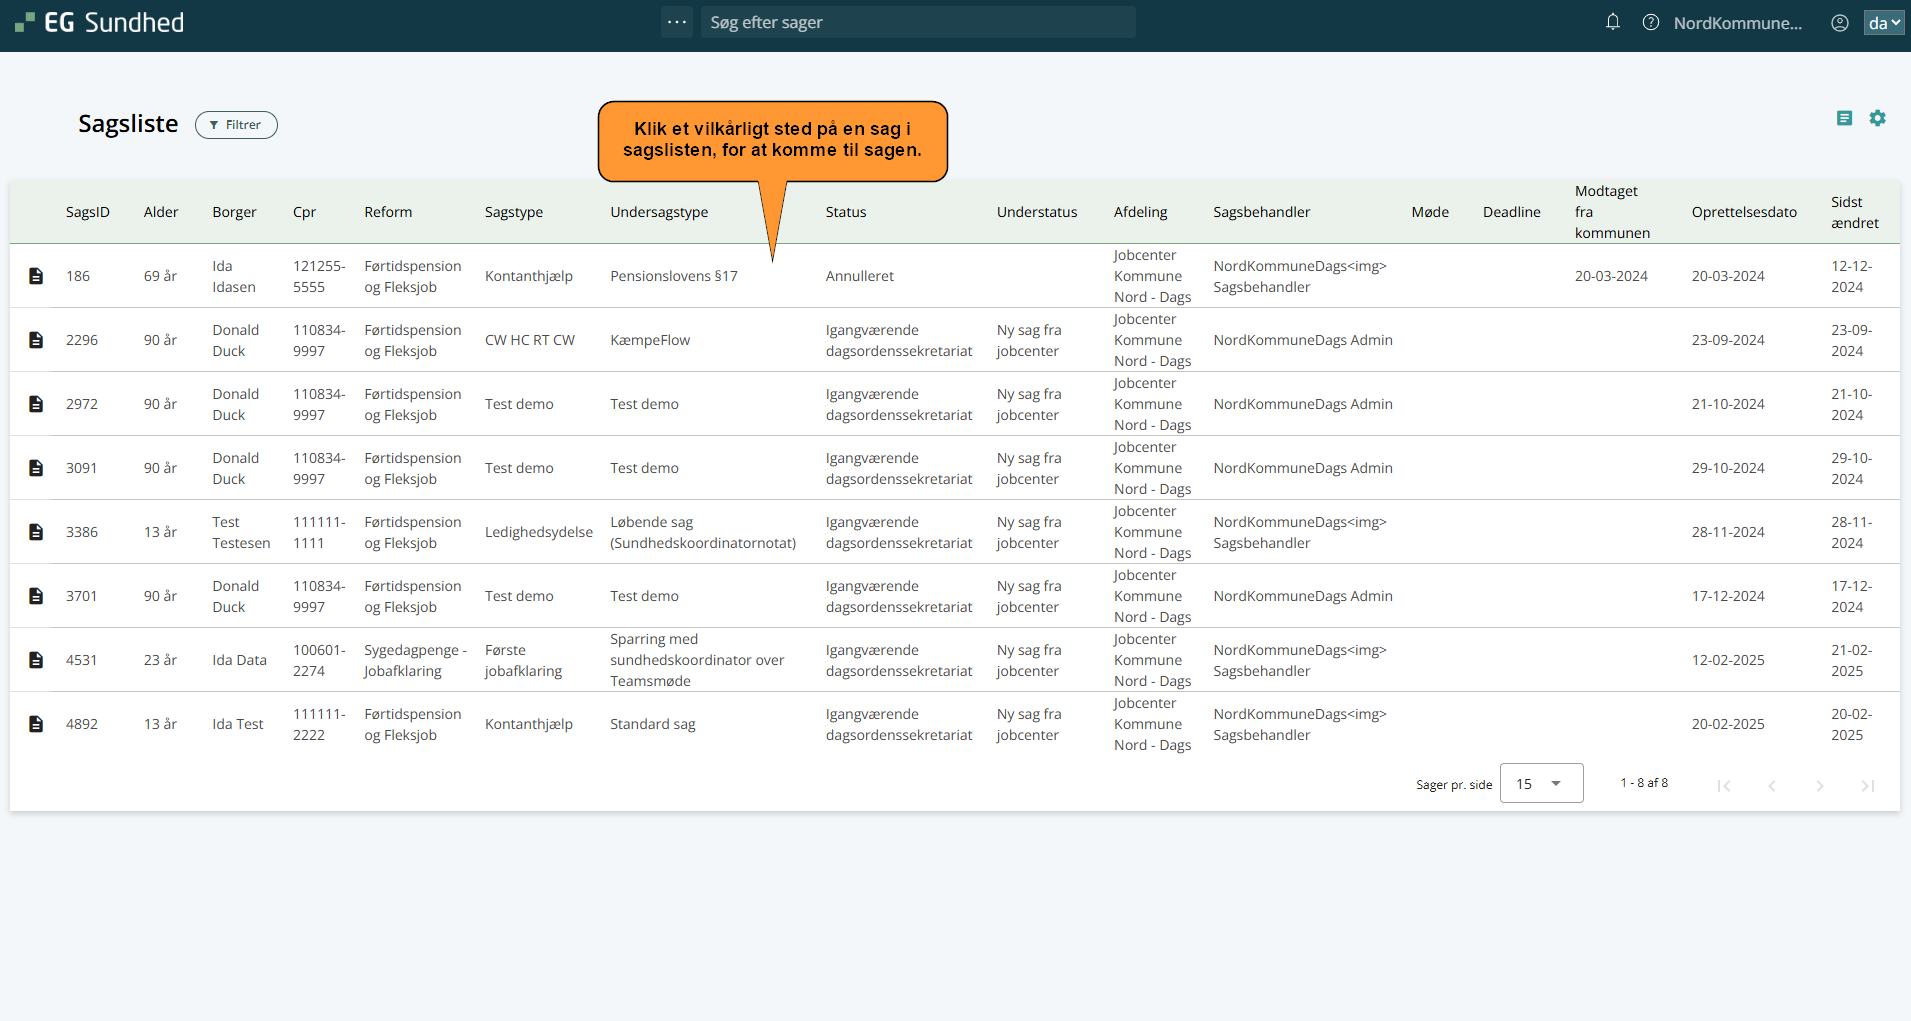1911x1021 pixels.
Task: Open the help question mark icon
Action: tap(1651, 22)
